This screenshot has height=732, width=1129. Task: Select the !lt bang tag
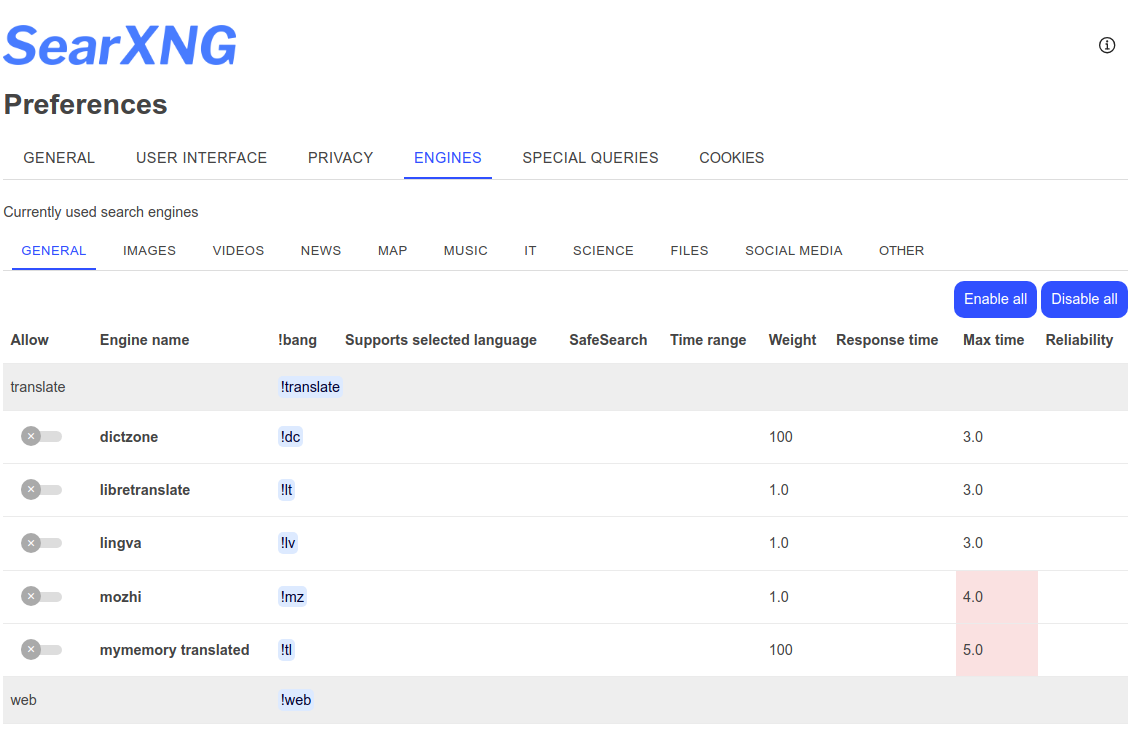pos(287,489)
